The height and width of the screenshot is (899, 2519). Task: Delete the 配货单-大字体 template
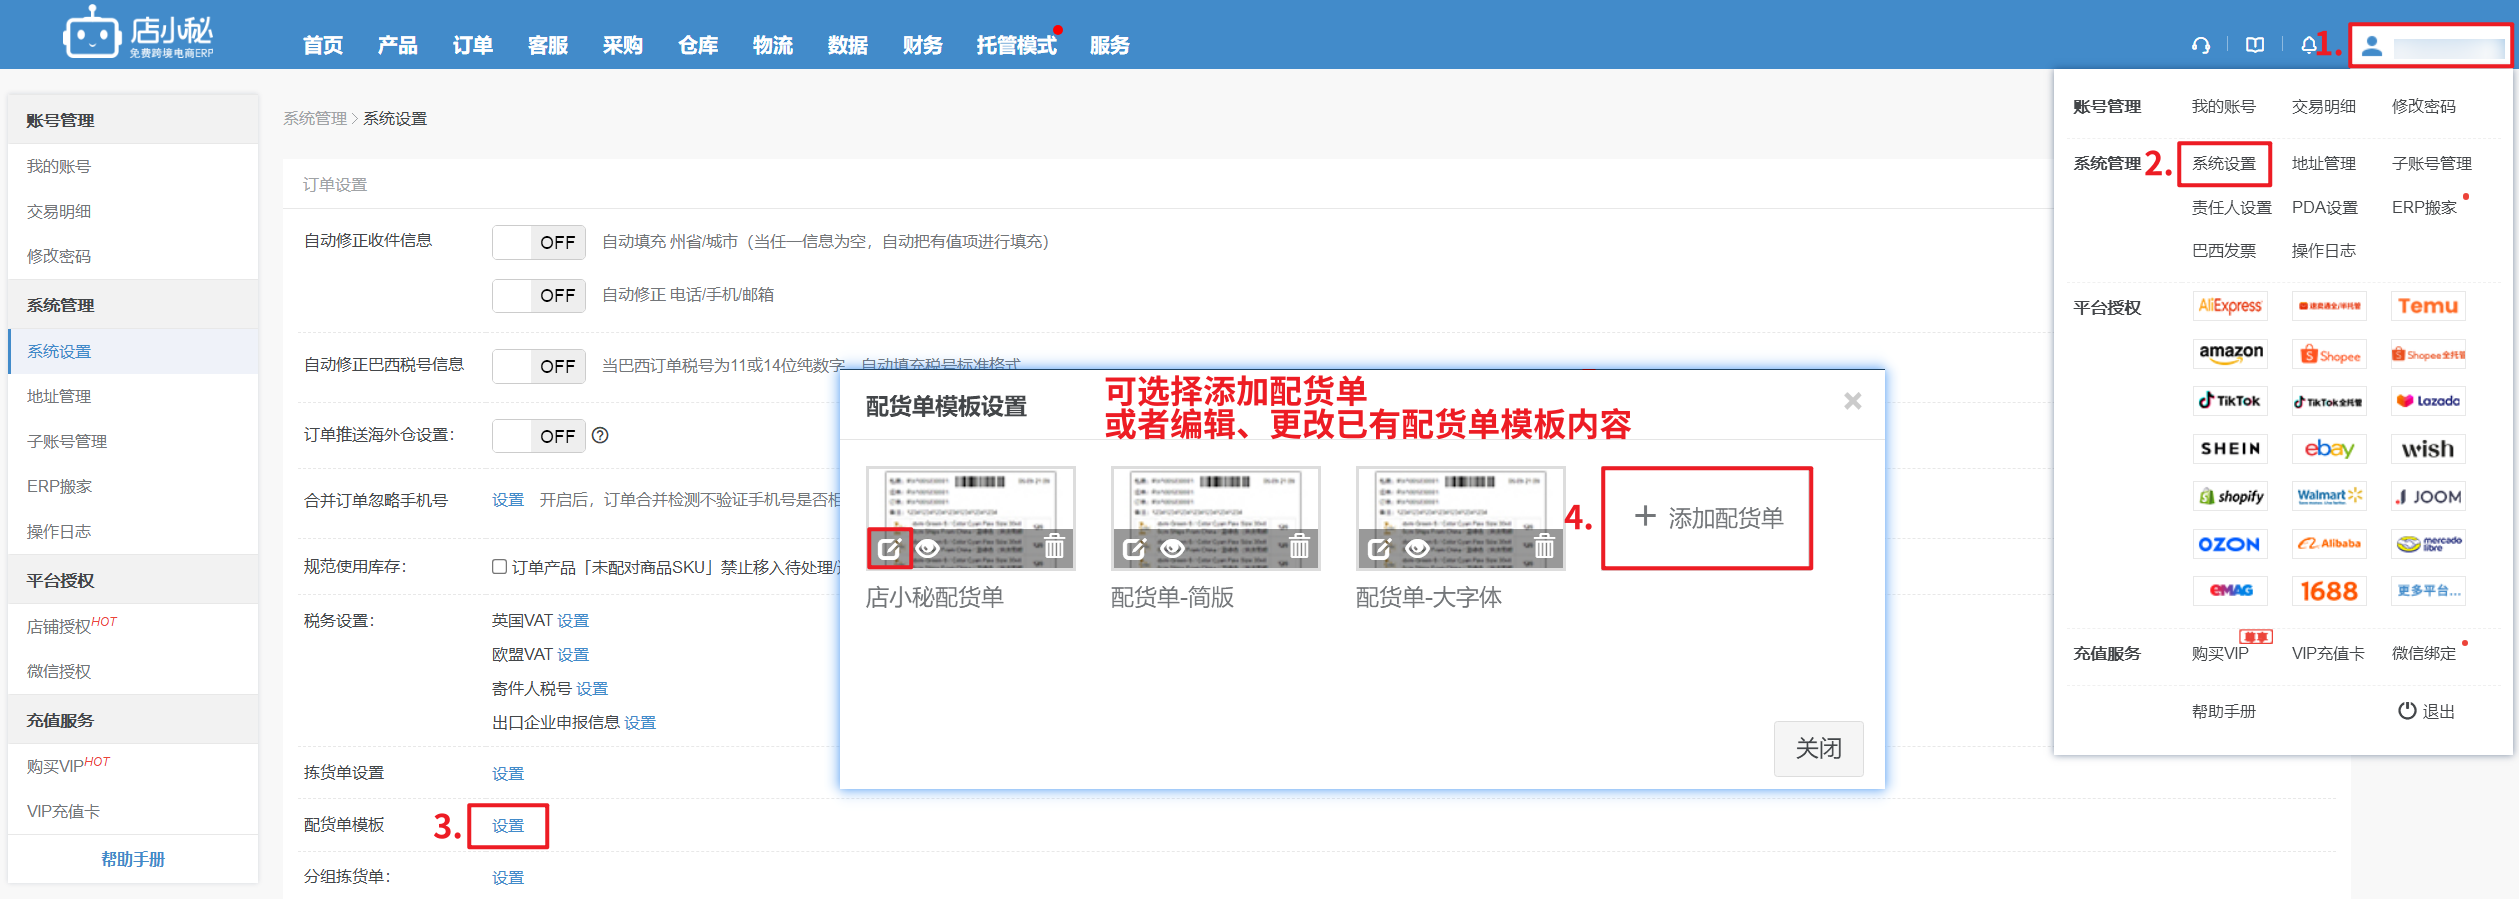(x=1544, y=547)
